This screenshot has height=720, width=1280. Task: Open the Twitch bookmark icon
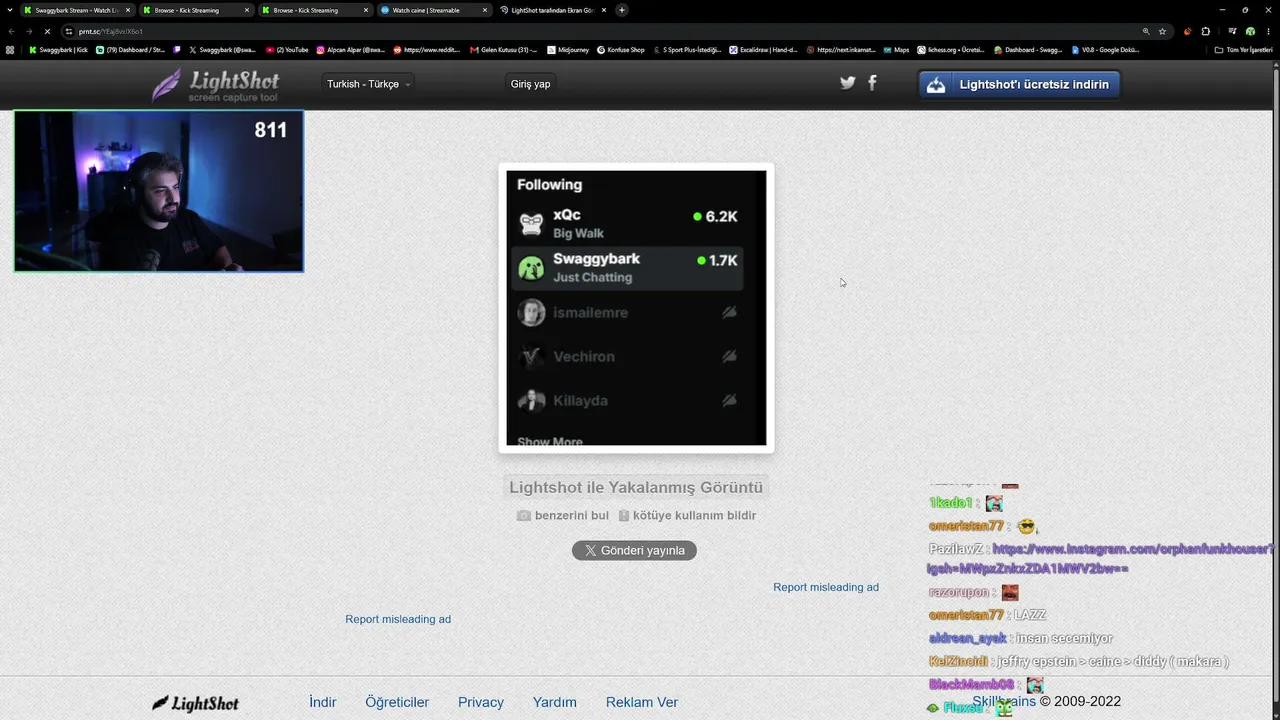(177, 50)
